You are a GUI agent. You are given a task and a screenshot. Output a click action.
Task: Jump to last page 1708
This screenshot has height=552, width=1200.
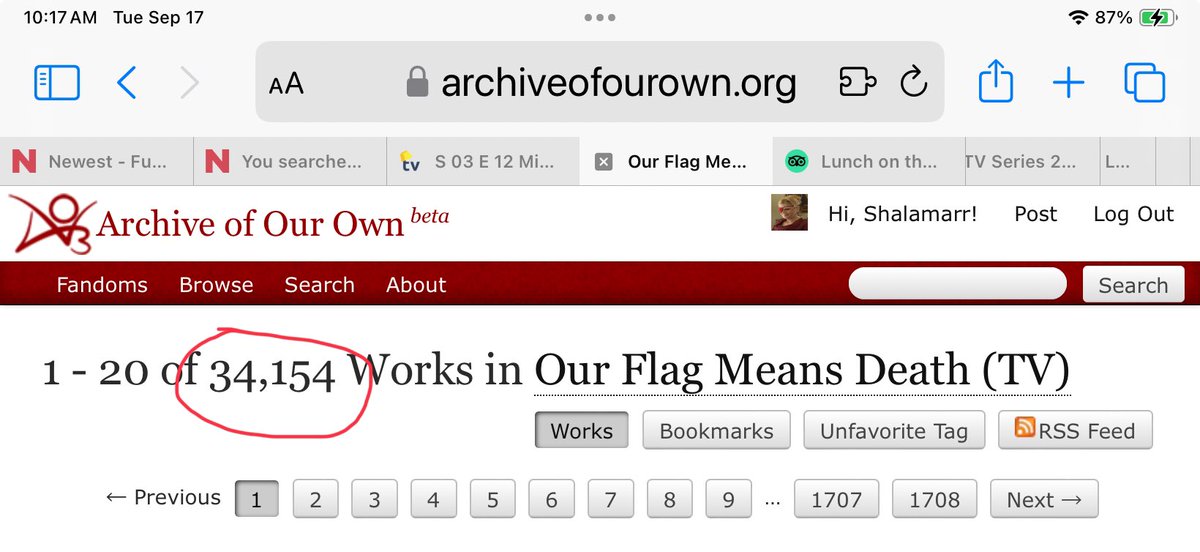pyautogui.click(x=934, y=499)
